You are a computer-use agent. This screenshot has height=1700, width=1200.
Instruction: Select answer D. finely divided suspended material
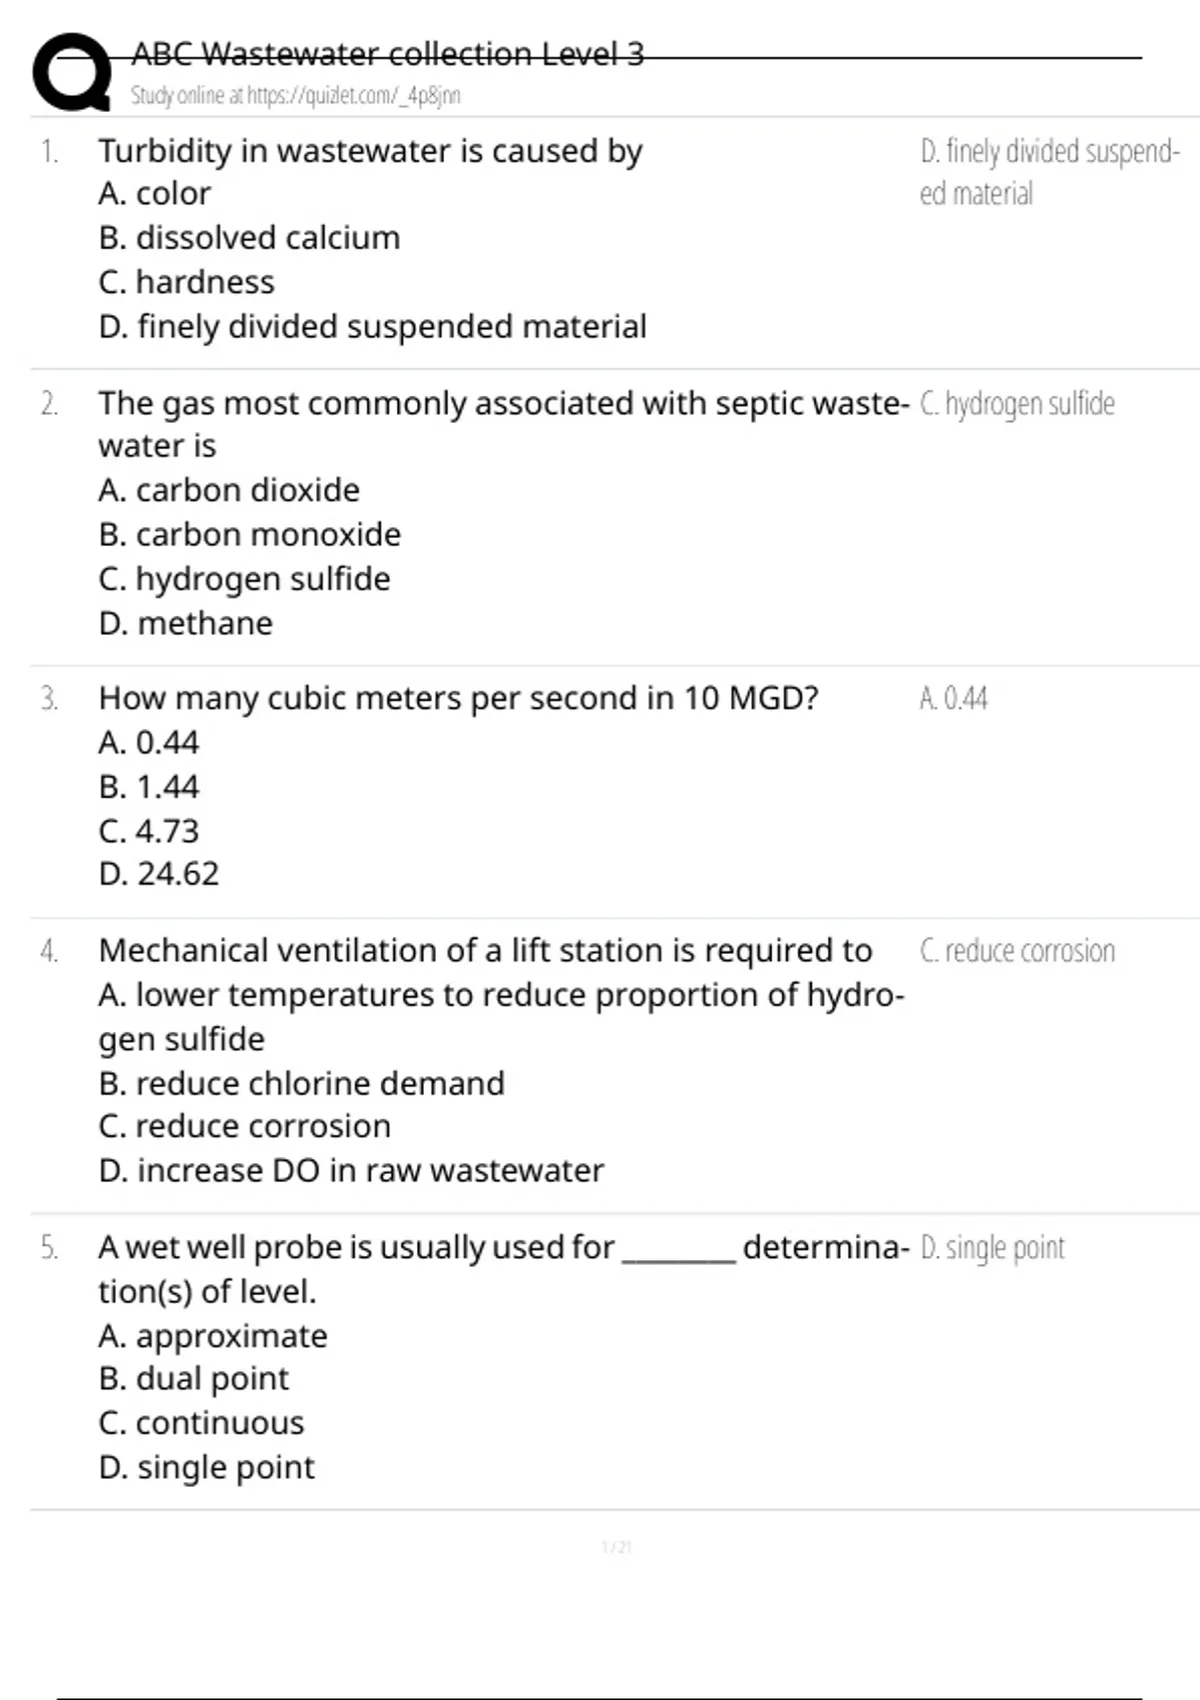pos(372,327)
